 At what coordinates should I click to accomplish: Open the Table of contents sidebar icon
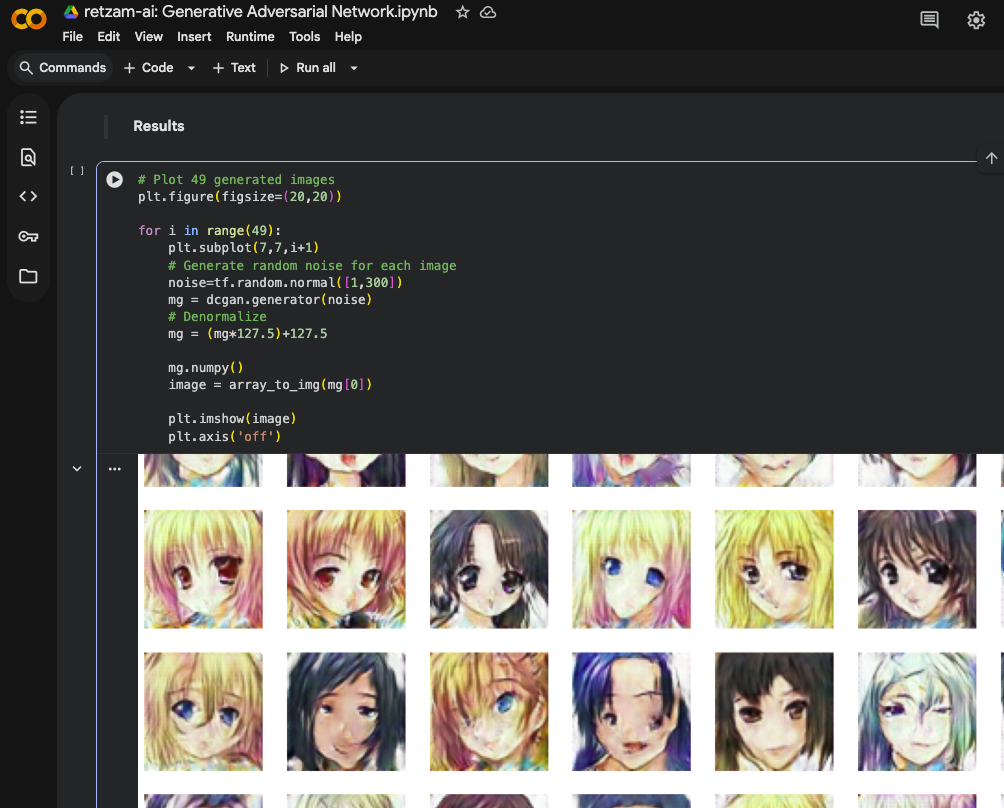point(28,117)
